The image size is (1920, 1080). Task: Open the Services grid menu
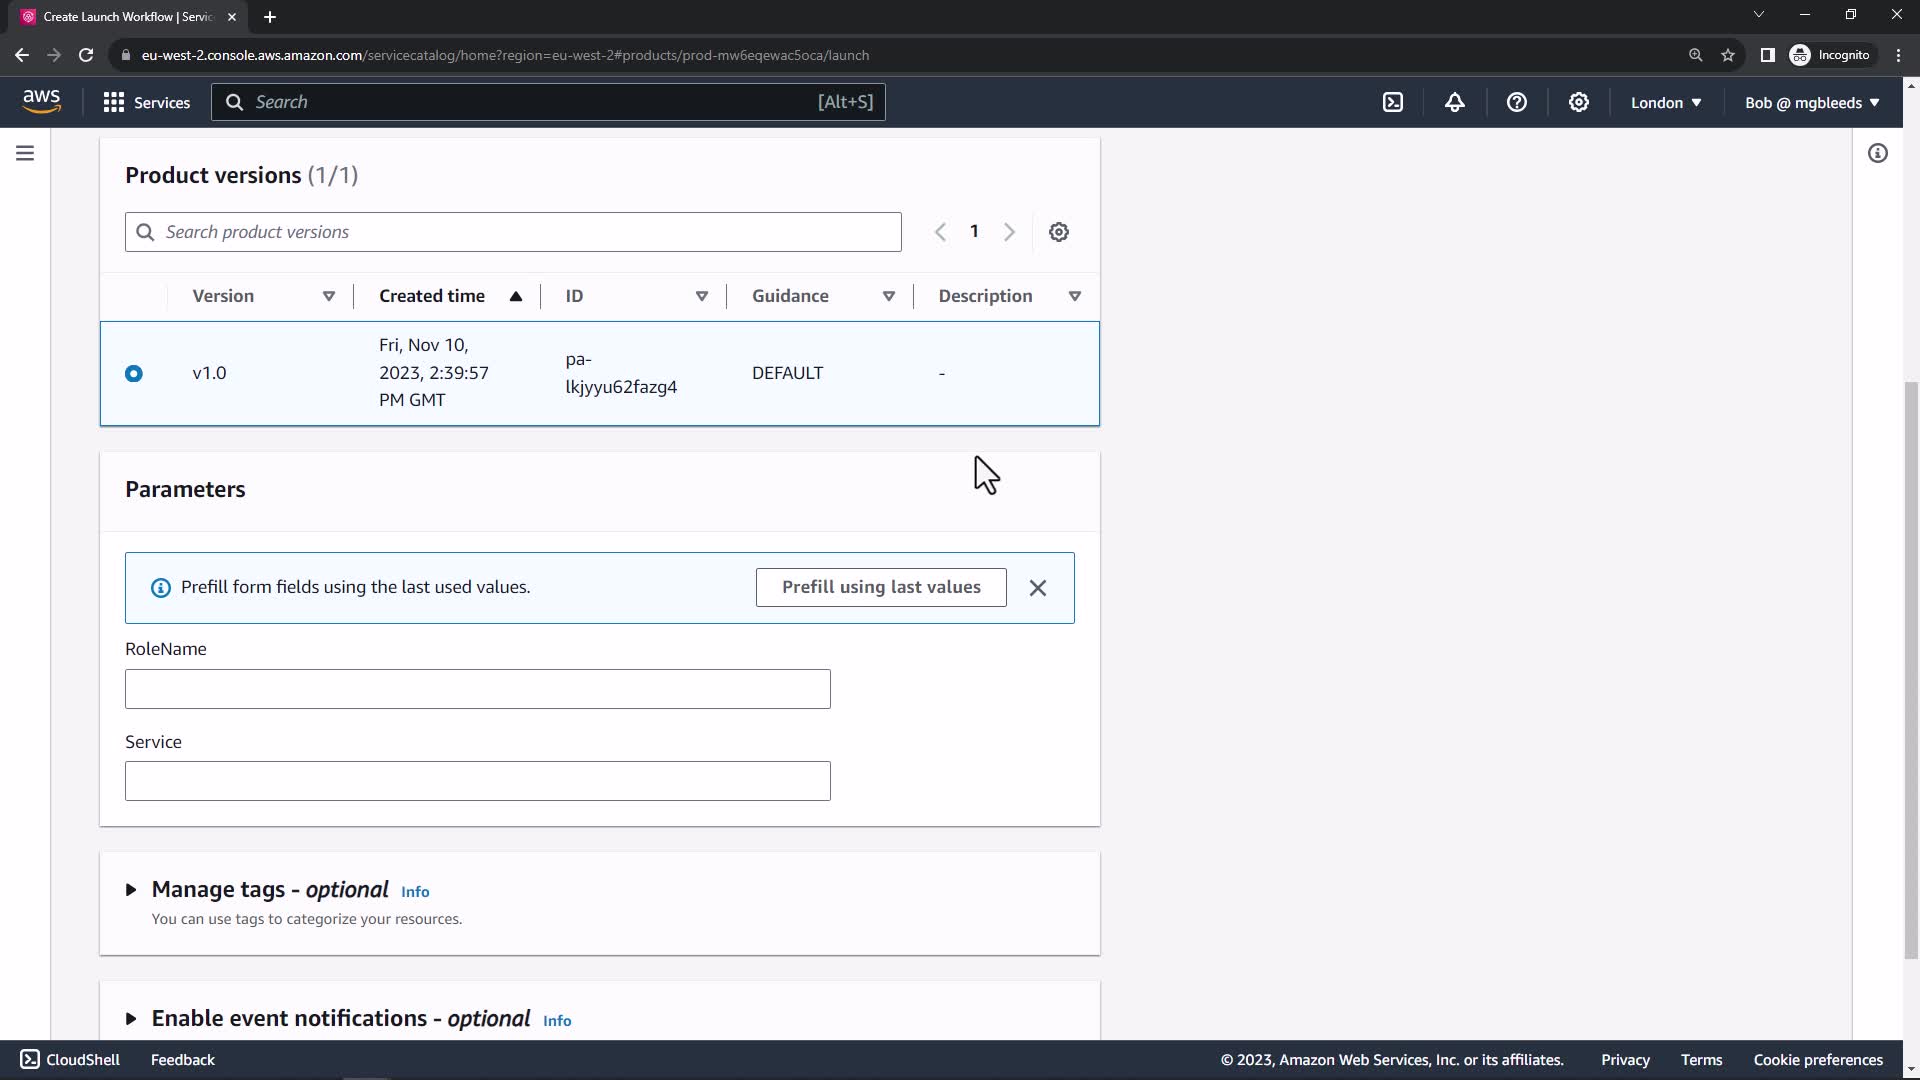(x=146, y=103)
